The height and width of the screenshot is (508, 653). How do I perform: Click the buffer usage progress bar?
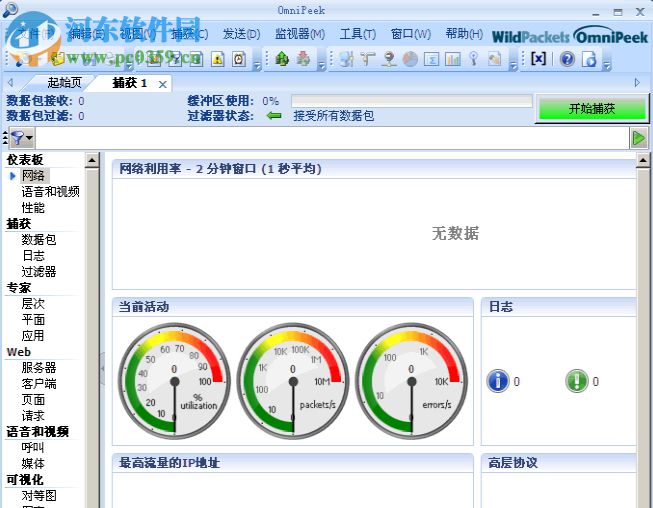pos(412,101)
